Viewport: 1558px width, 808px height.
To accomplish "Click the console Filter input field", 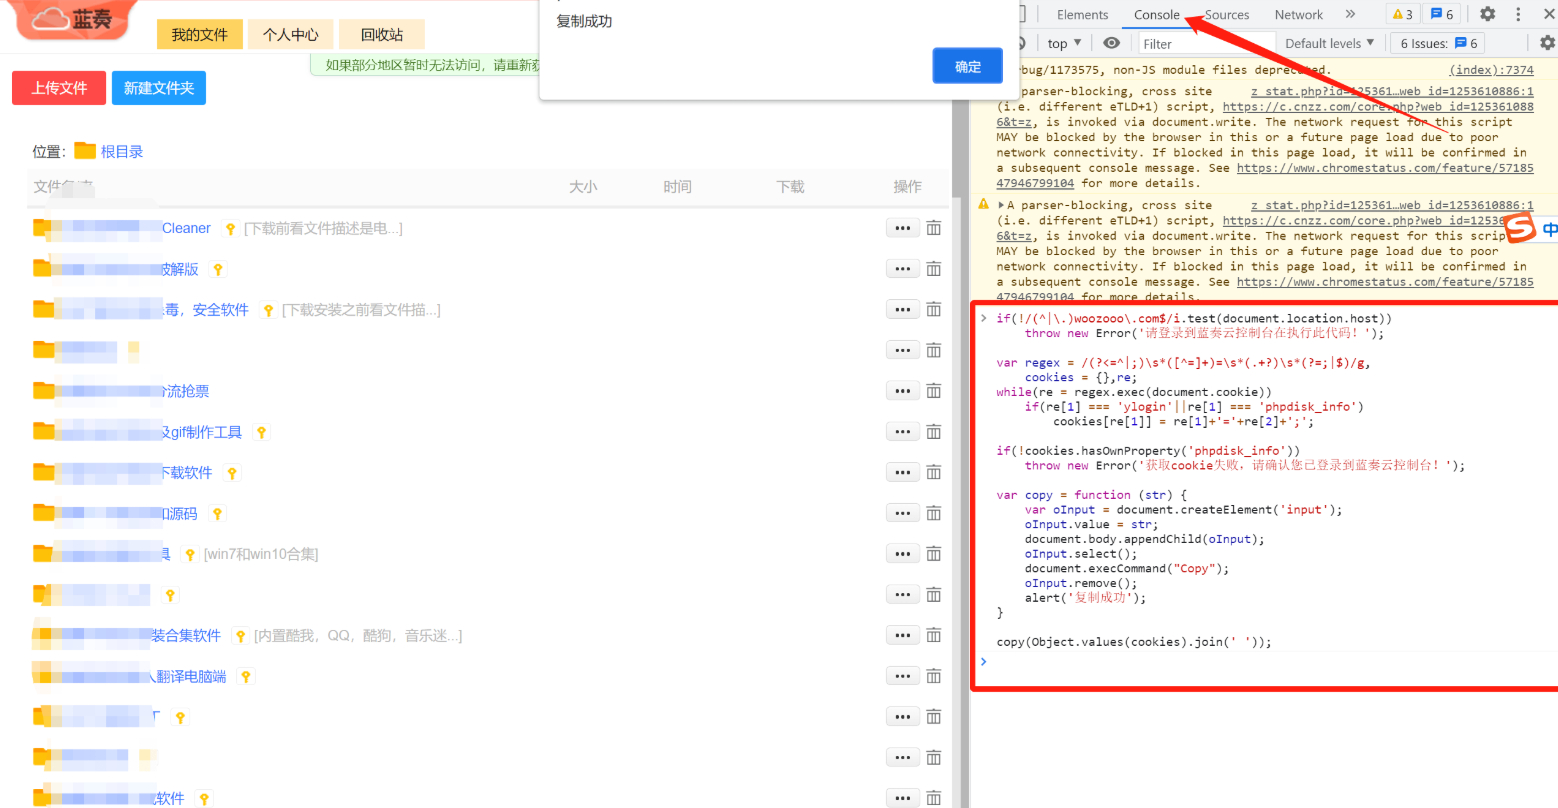I will coord(1207,43).
